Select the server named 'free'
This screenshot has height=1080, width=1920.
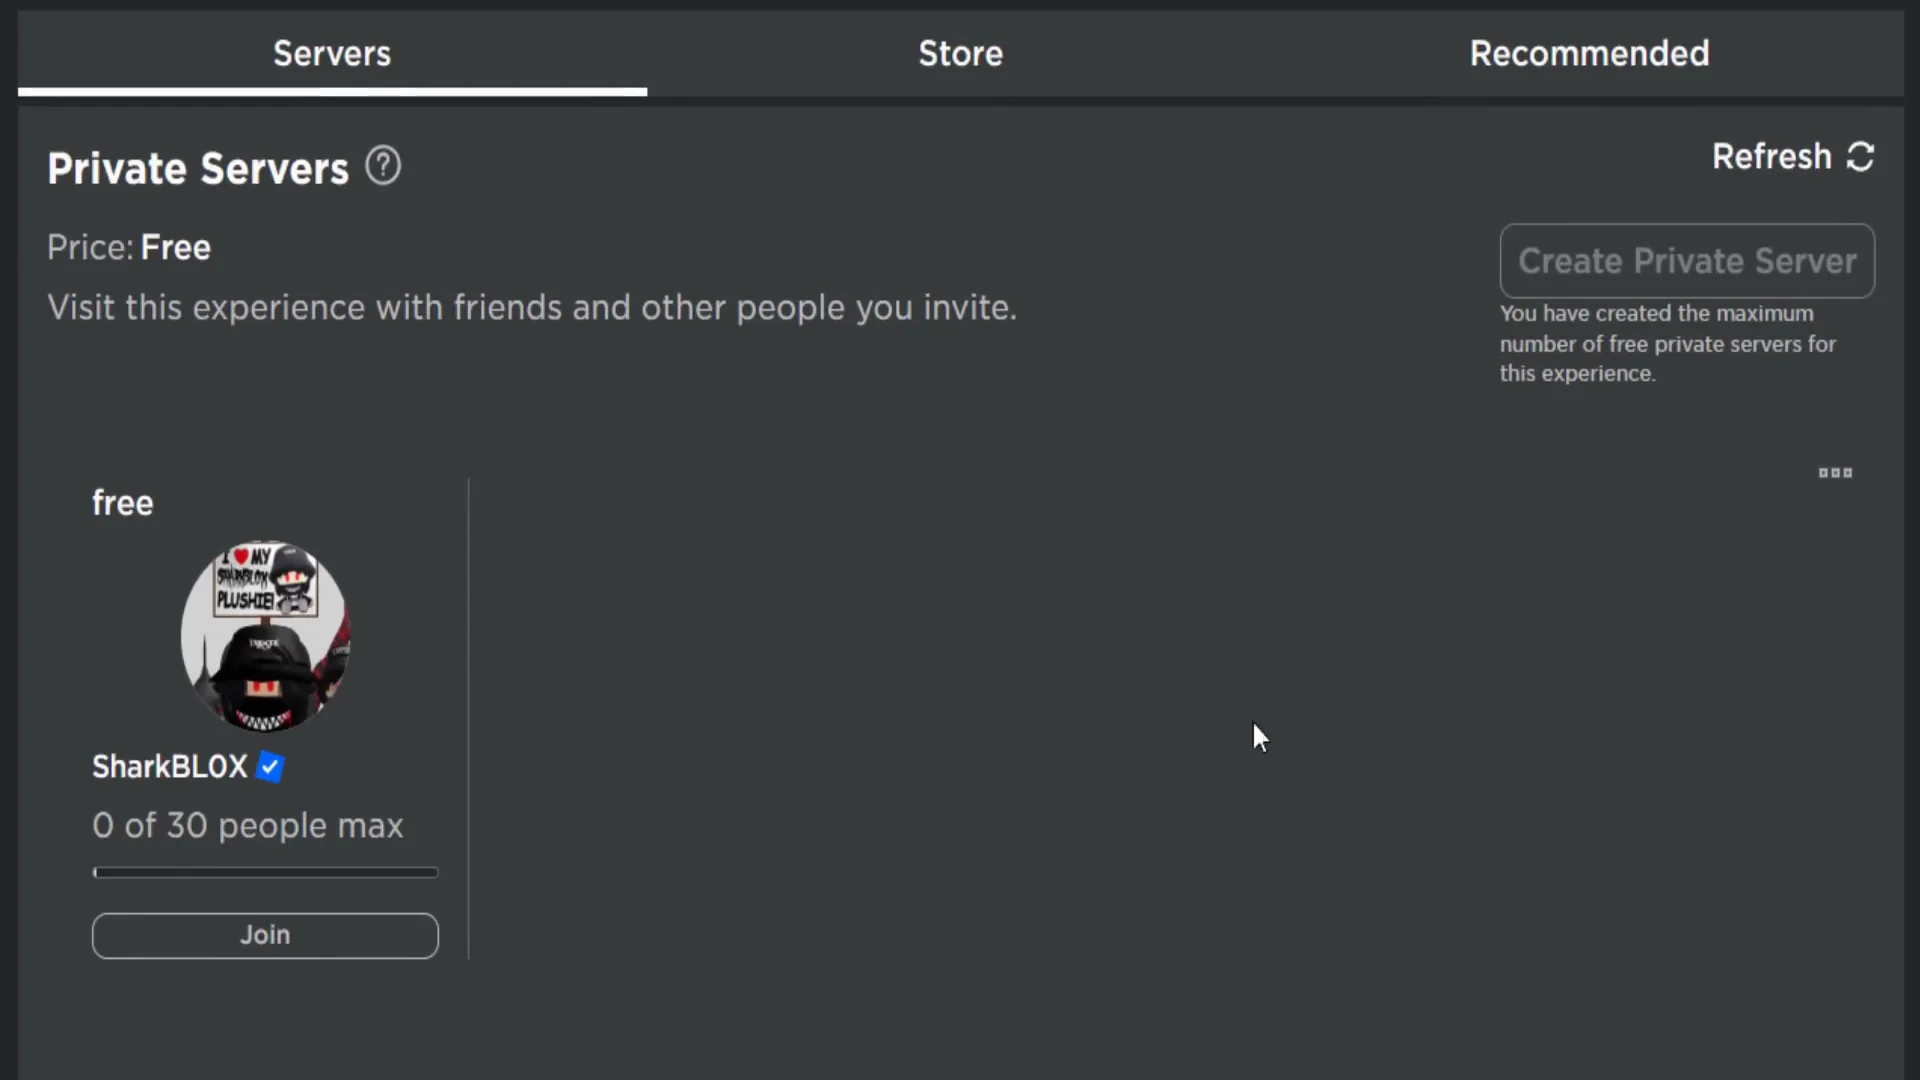122,502
